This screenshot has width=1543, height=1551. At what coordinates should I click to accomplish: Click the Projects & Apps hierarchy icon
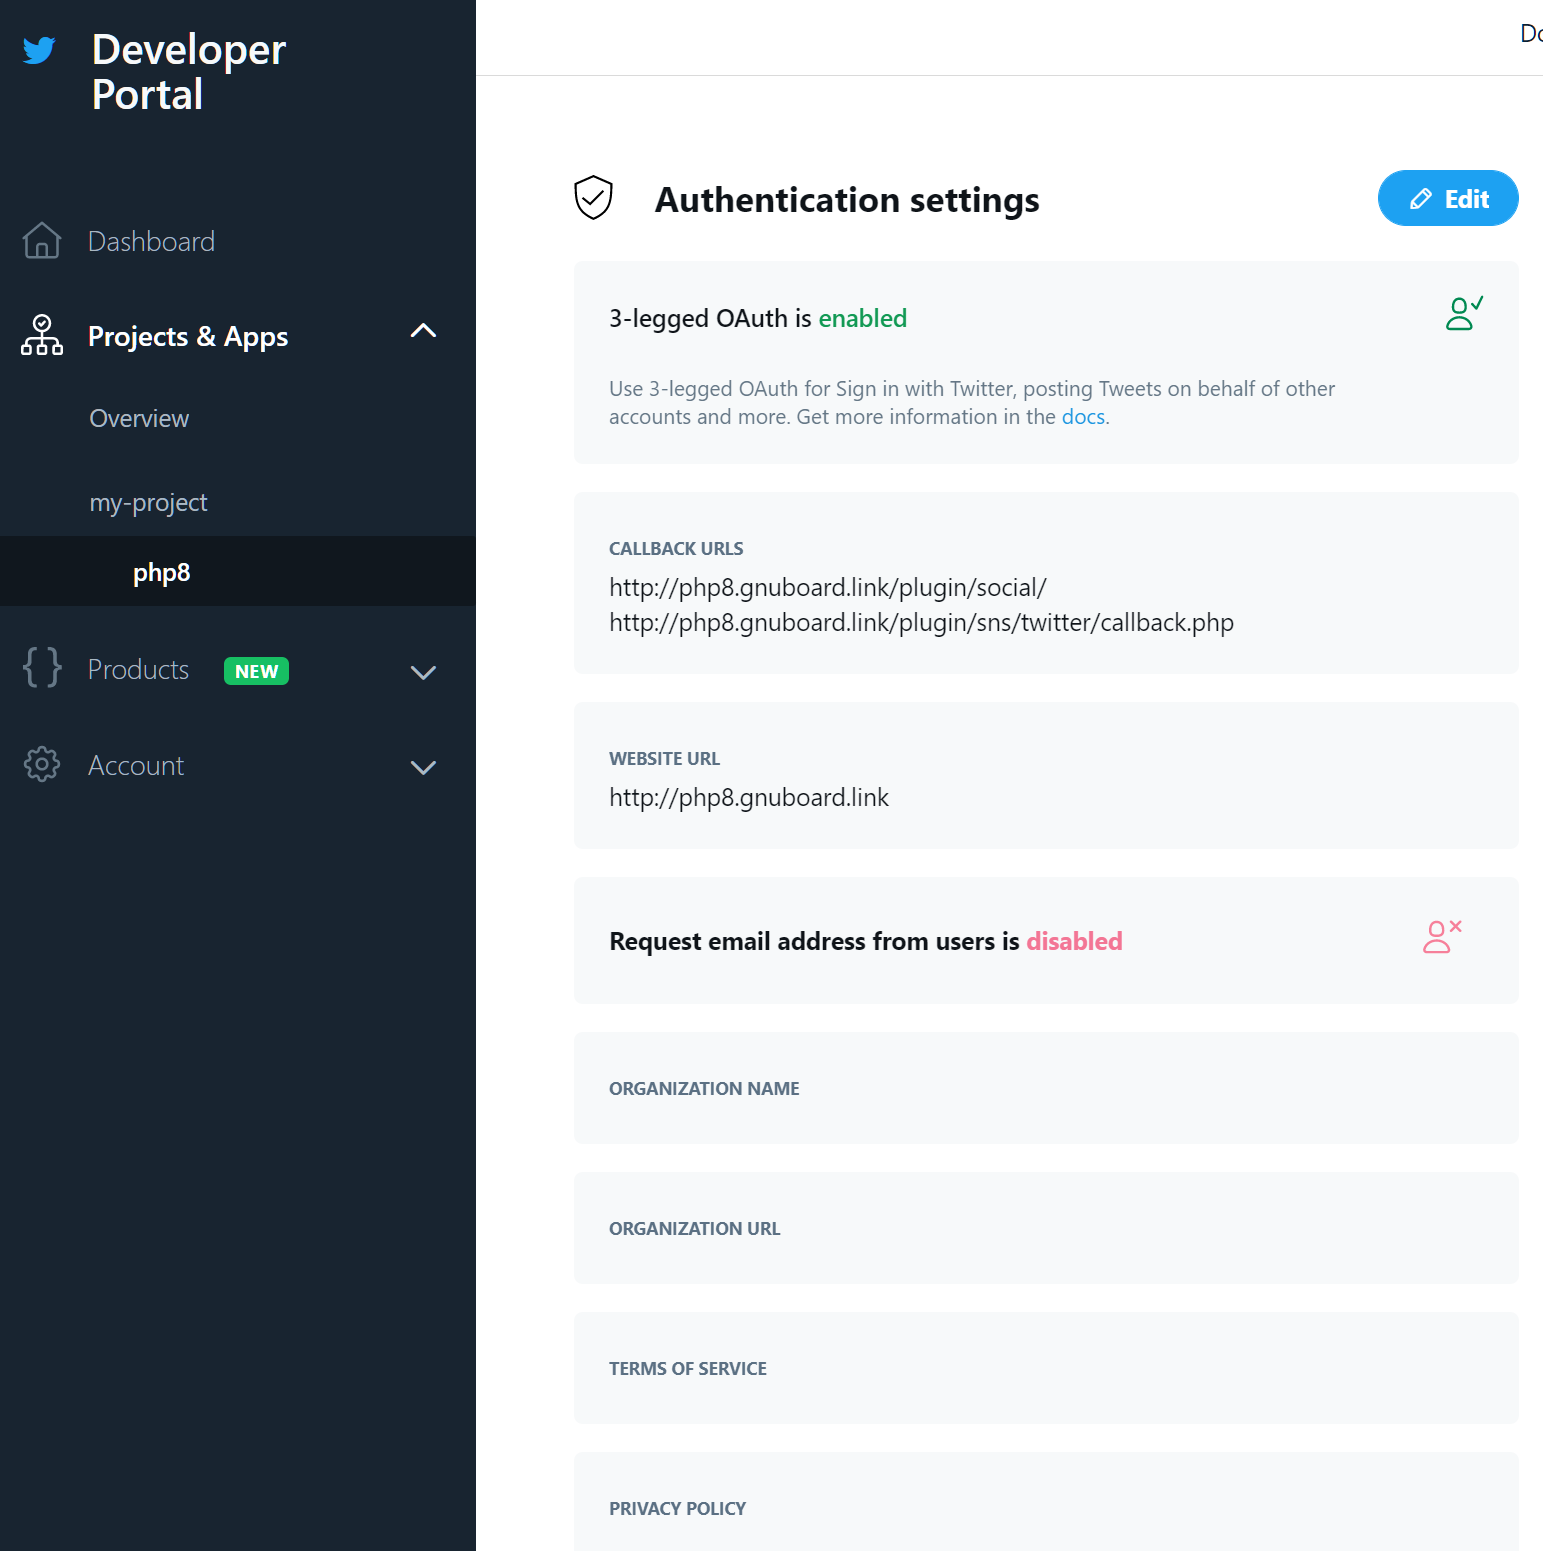42,335
